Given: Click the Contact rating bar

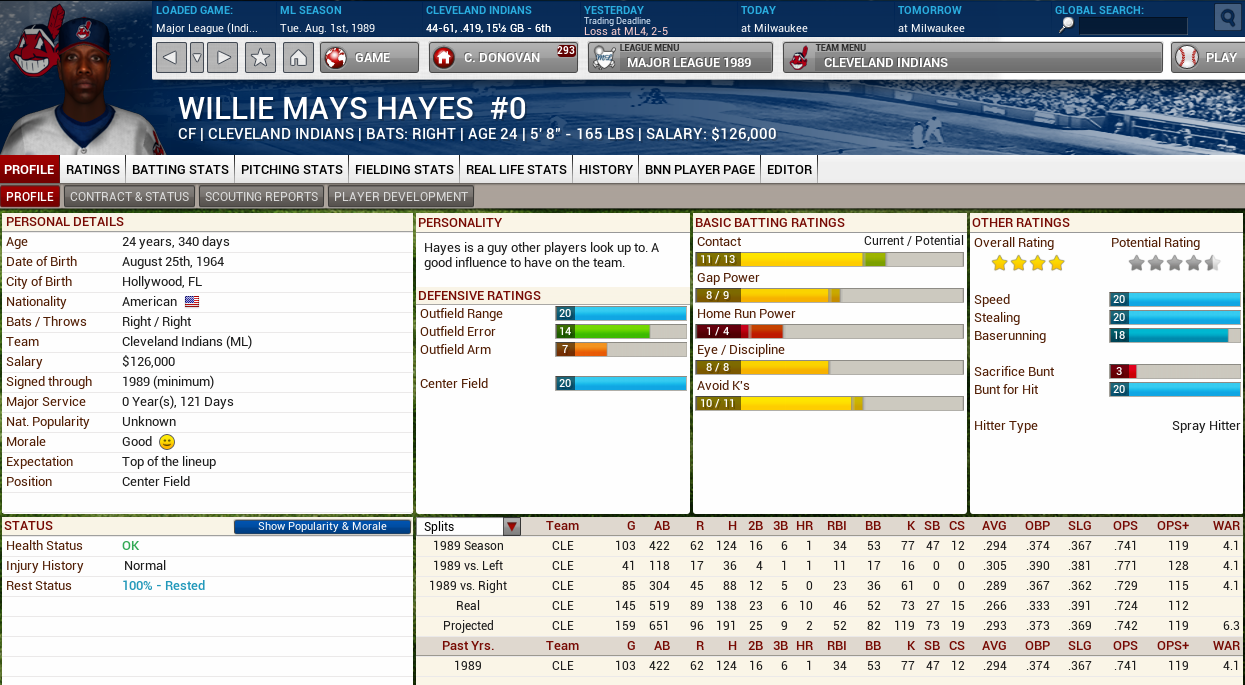Looking at the screenshot, I should click(x=829, y=259).
